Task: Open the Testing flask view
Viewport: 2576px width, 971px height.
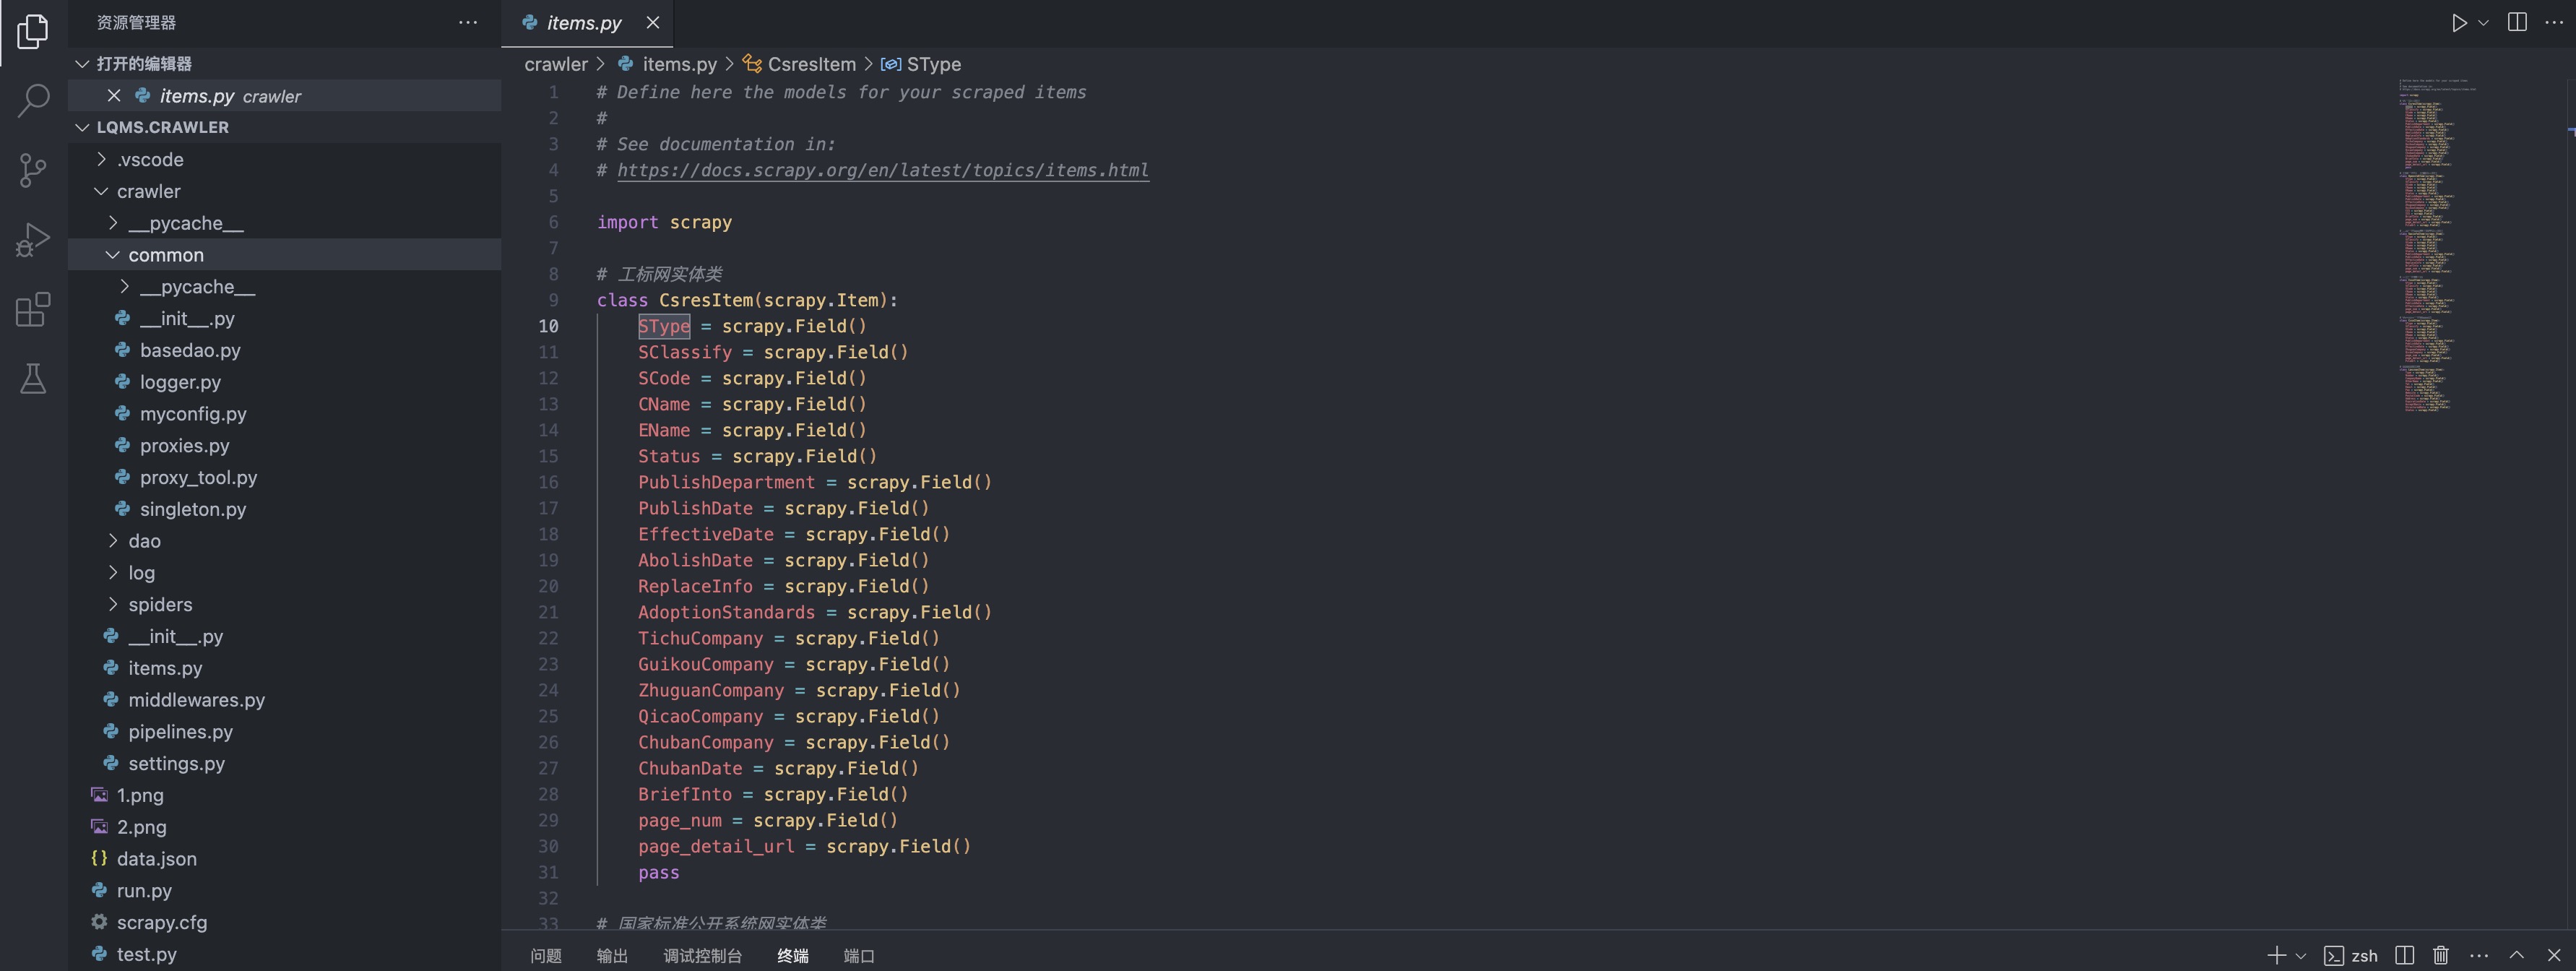Action: (33, 379)
